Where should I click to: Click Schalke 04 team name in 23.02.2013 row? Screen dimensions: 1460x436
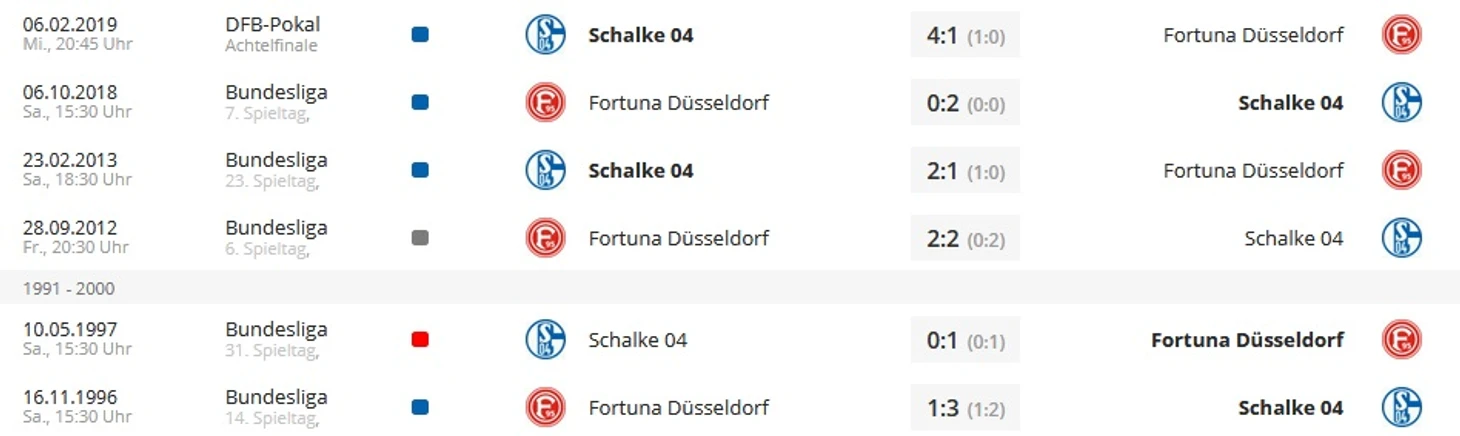(641, 170)
